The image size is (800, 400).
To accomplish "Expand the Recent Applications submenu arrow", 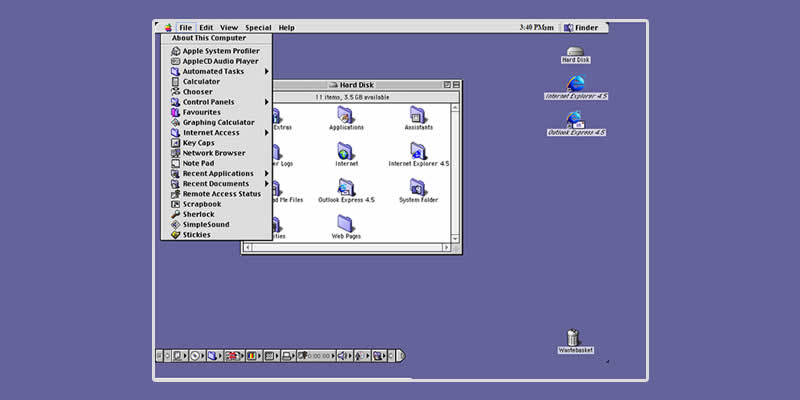I will (266, 173).
